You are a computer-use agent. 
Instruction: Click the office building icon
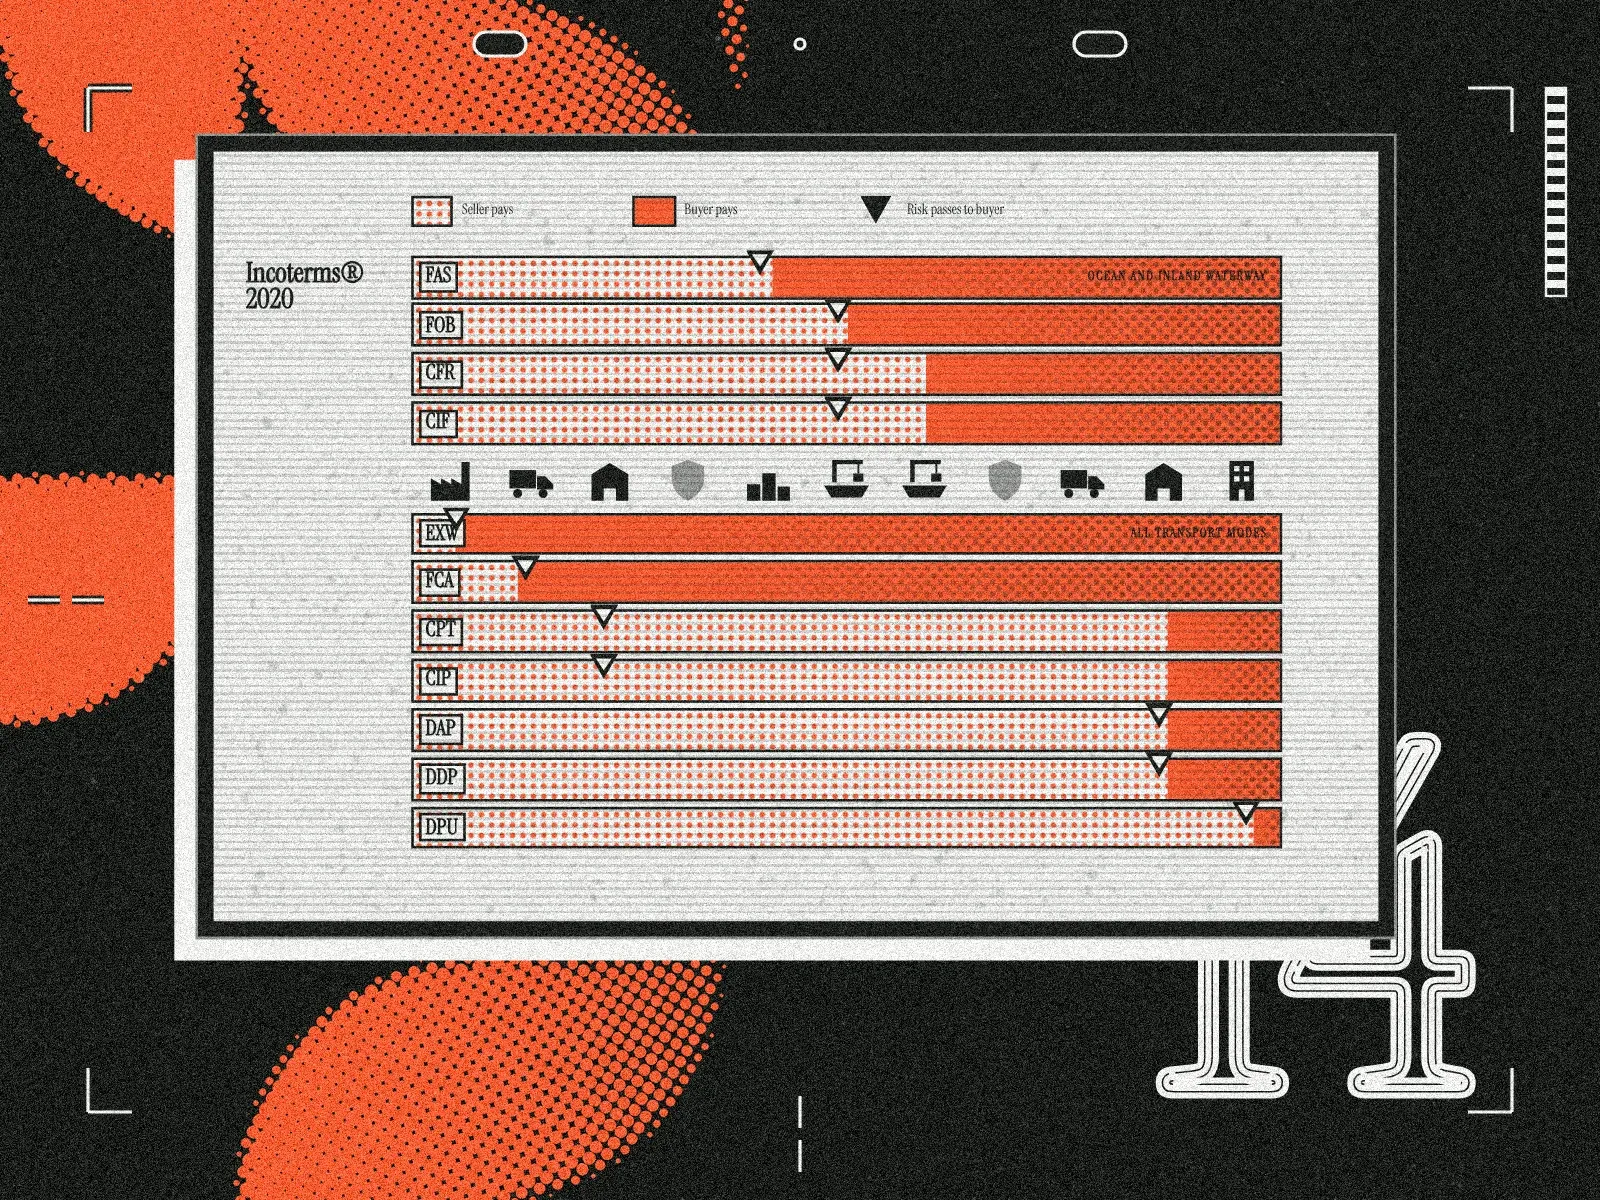click(x=1241, y=481)
